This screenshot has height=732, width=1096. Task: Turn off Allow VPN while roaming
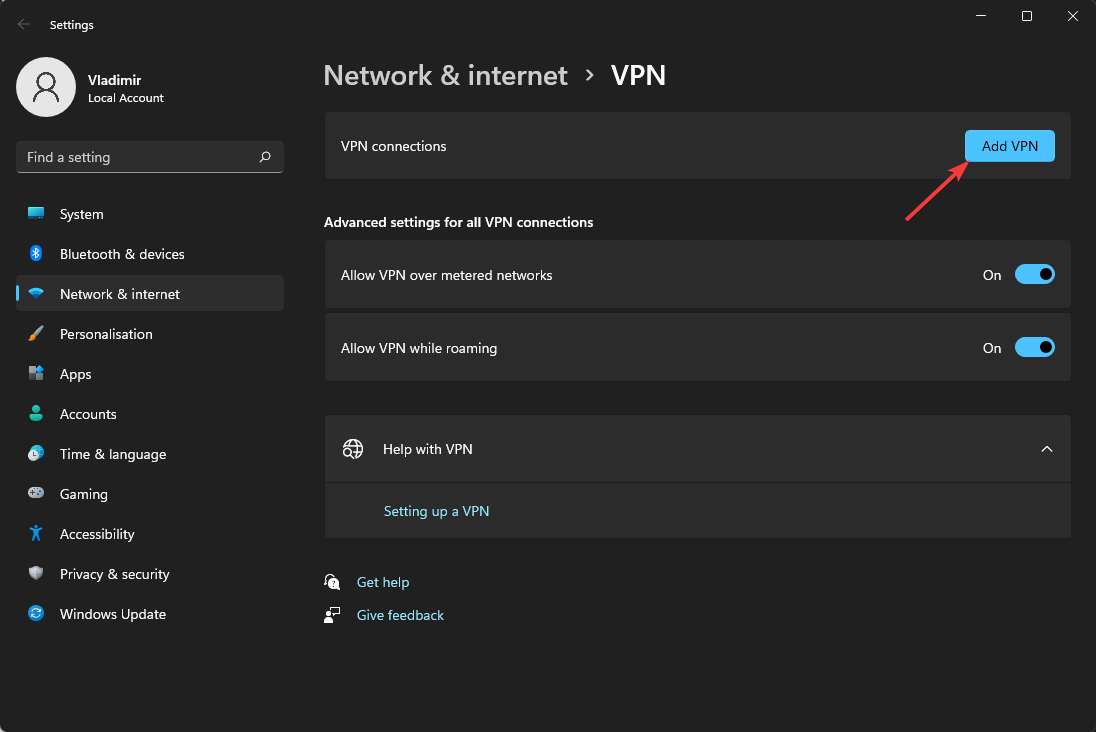click(1034, 348)
